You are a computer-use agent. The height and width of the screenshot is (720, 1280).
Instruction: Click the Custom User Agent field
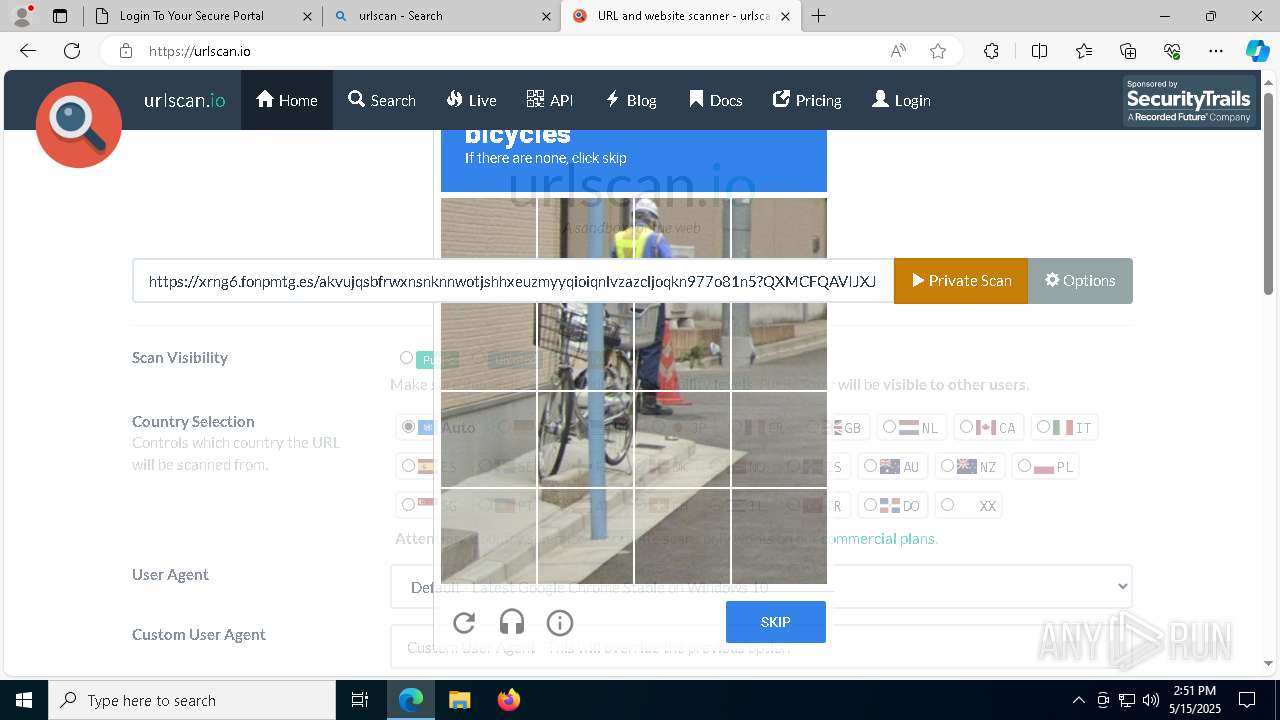pos(761,647)
